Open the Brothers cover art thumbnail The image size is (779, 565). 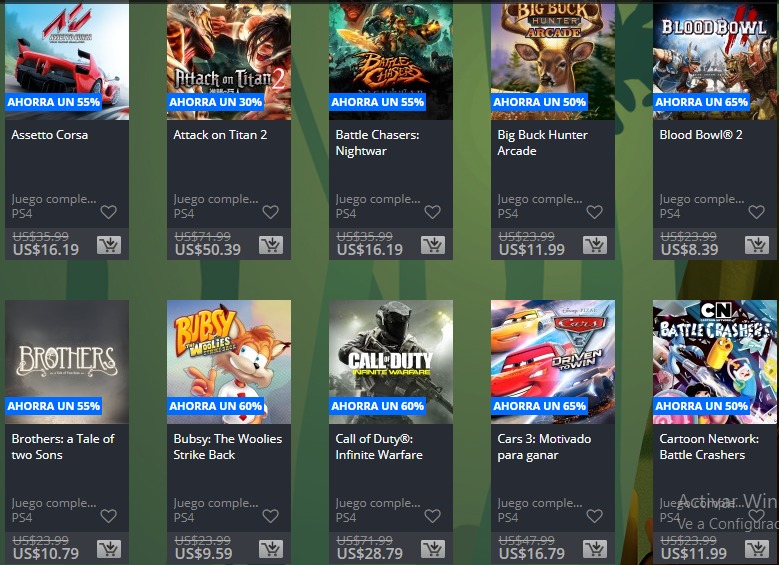(x=67, y=362)
